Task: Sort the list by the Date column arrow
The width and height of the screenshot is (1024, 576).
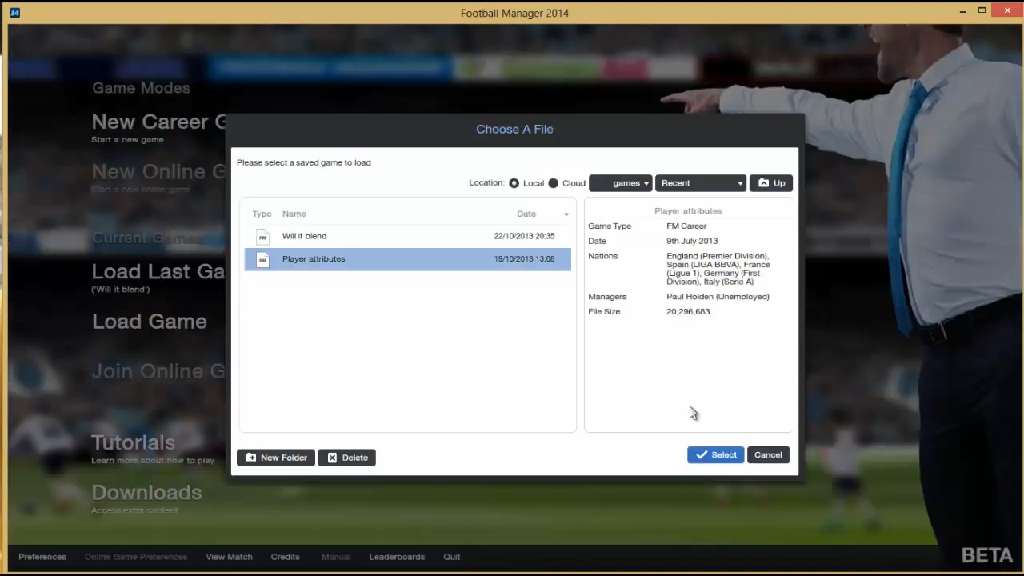Action: (x=566, y=214)
